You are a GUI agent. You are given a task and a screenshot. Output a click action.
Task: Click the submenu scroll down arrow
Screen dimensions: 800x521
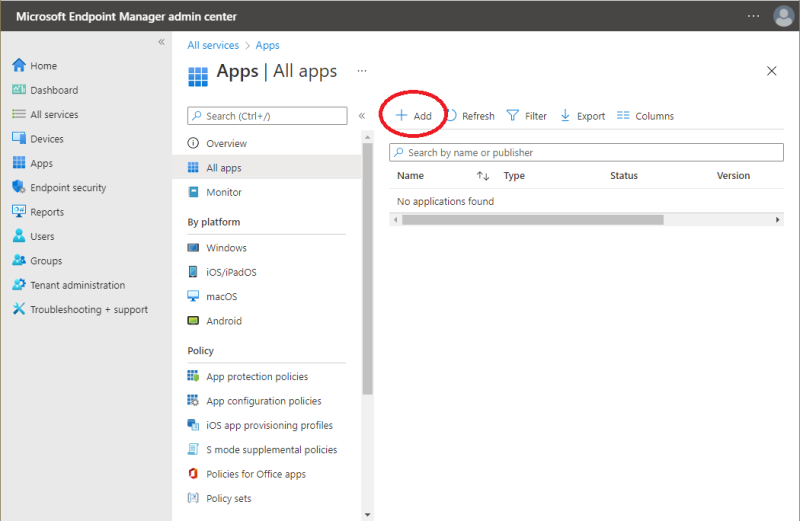(x=367, y=515)
